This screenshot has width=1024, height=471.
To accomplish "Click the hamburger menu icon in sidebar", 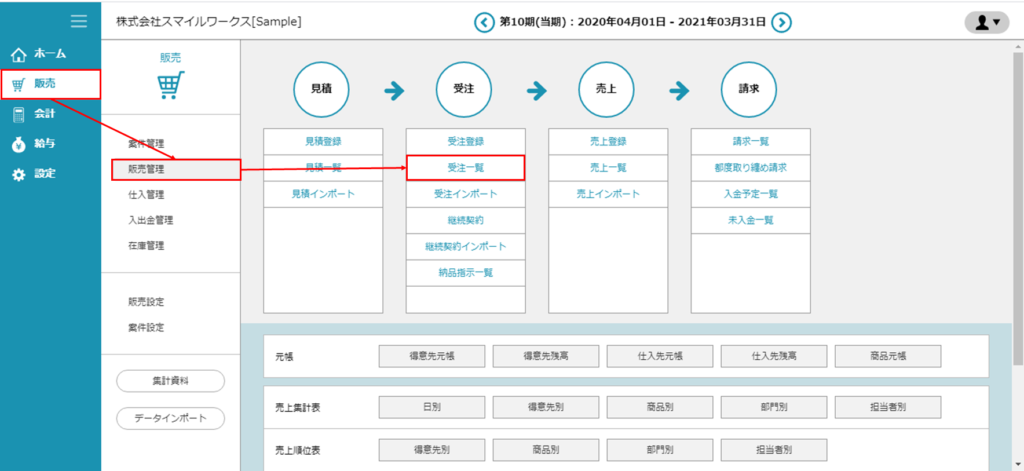I will point(78,21).
